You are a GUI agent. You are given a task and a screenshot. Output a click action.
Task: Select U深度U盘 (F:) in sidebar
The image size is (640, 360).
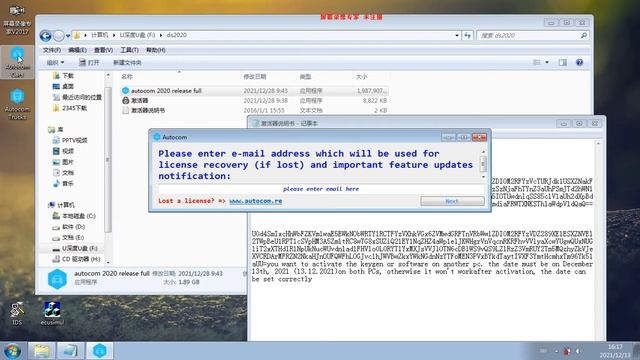pos(75,248)
